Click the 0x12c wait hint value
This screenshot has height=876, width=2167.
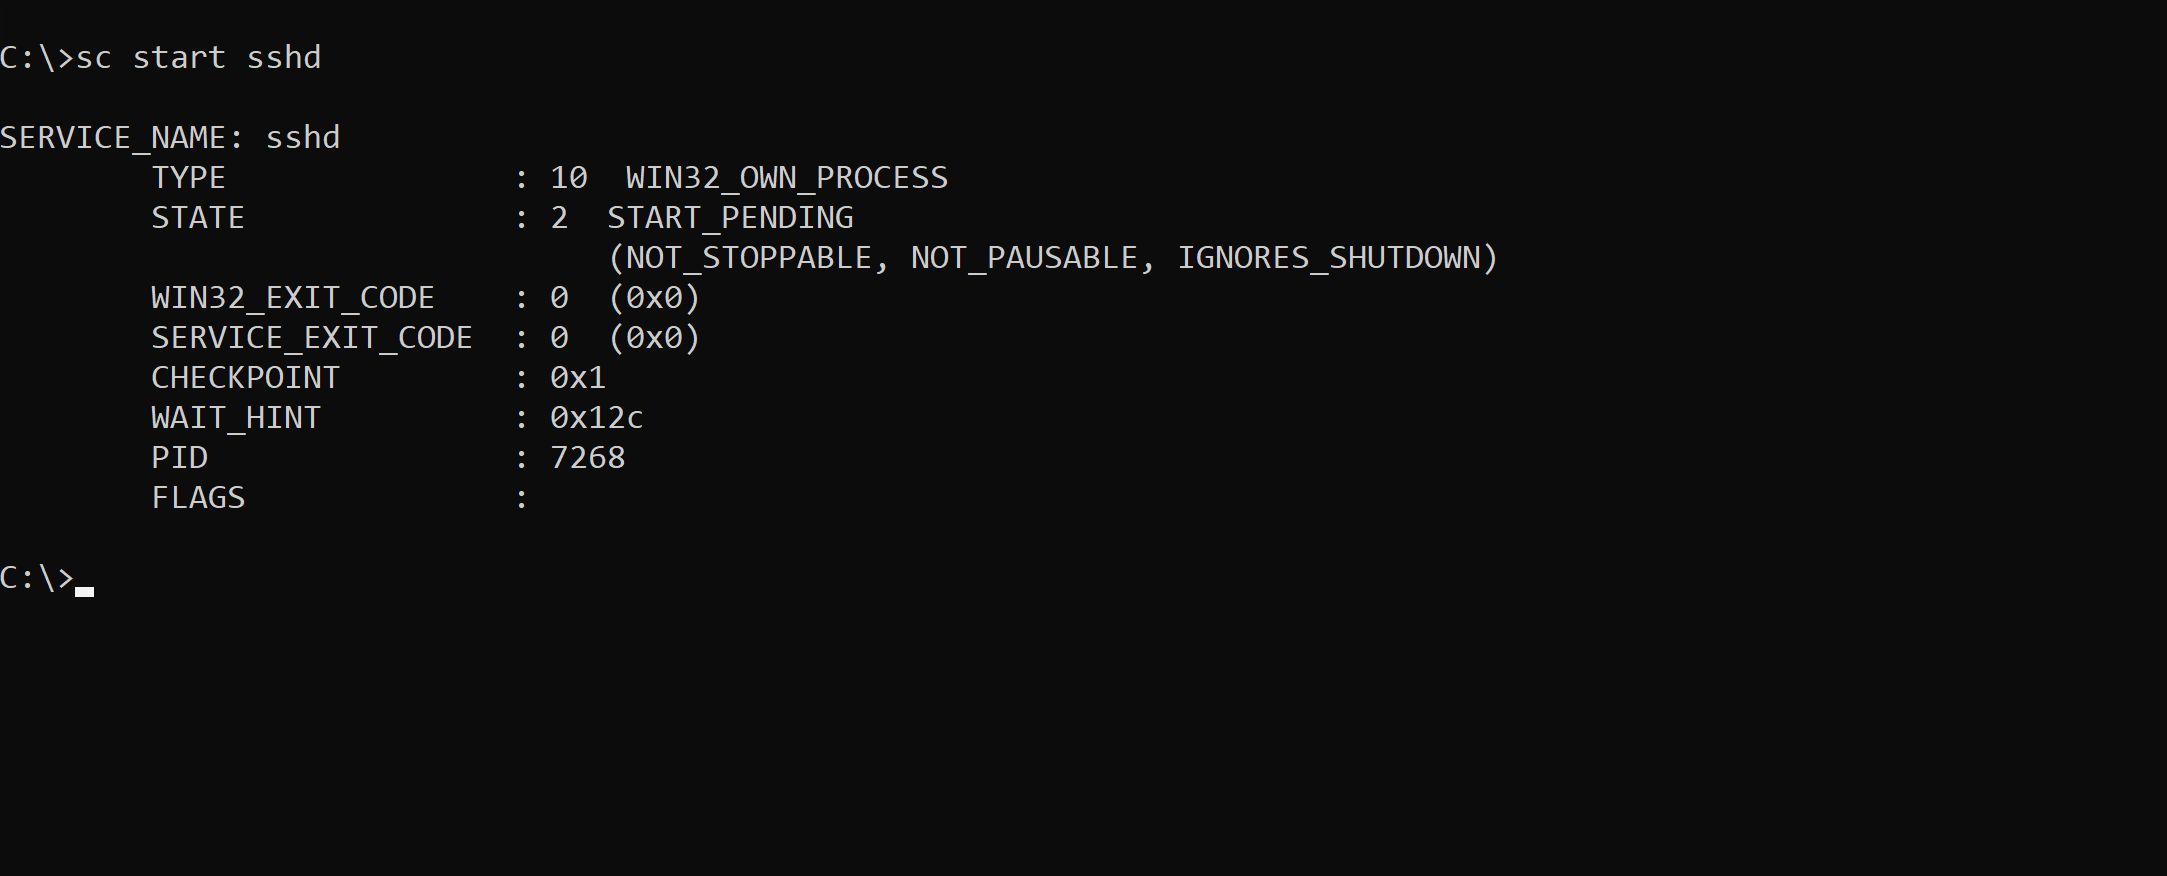pyautogui.click(x=596, y=418)
